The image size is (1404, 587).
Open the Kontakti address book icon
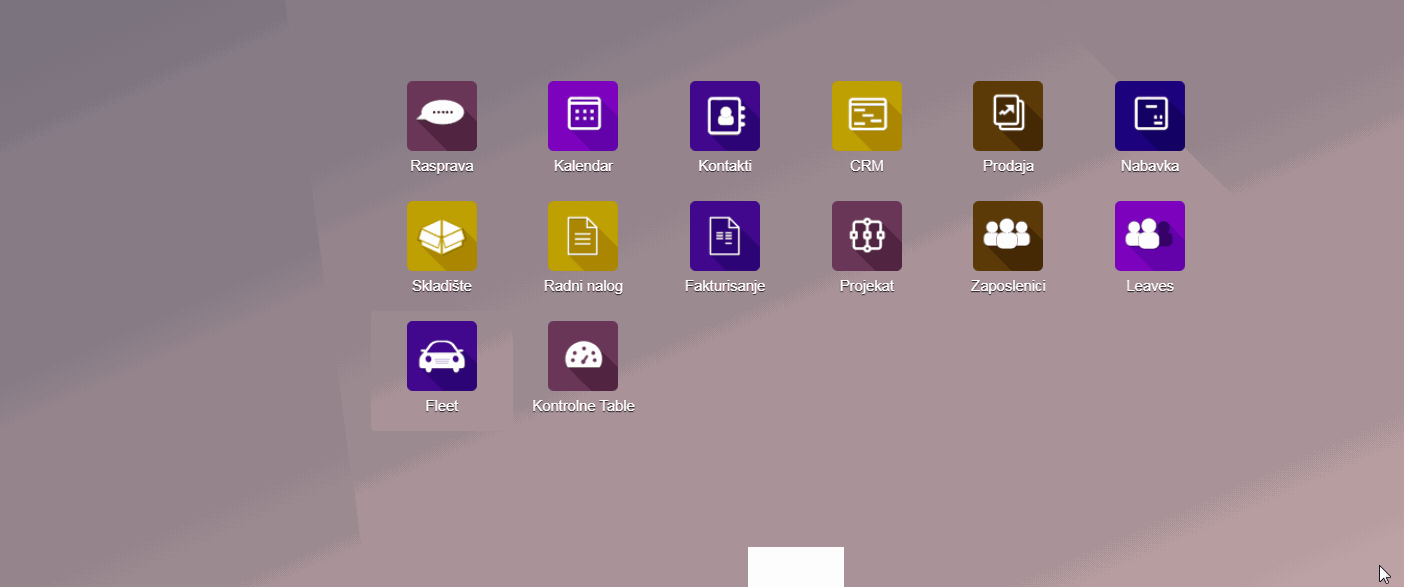[725, 116]
